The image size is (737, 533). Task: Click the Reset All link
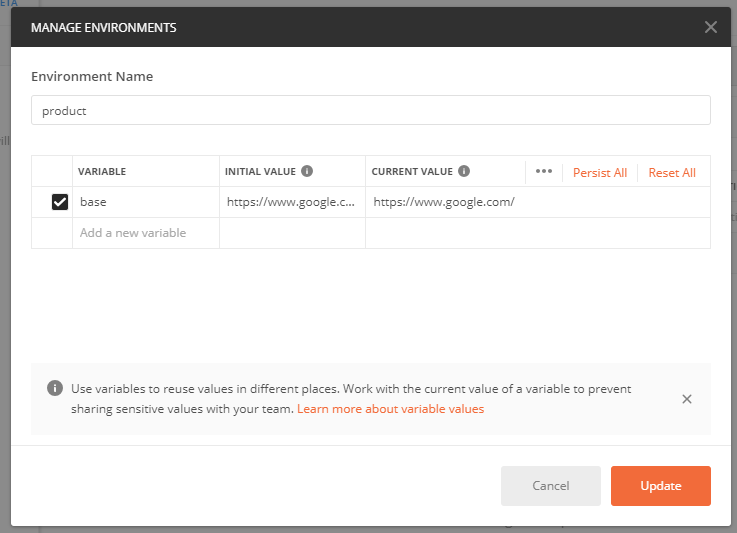[671, 173]
